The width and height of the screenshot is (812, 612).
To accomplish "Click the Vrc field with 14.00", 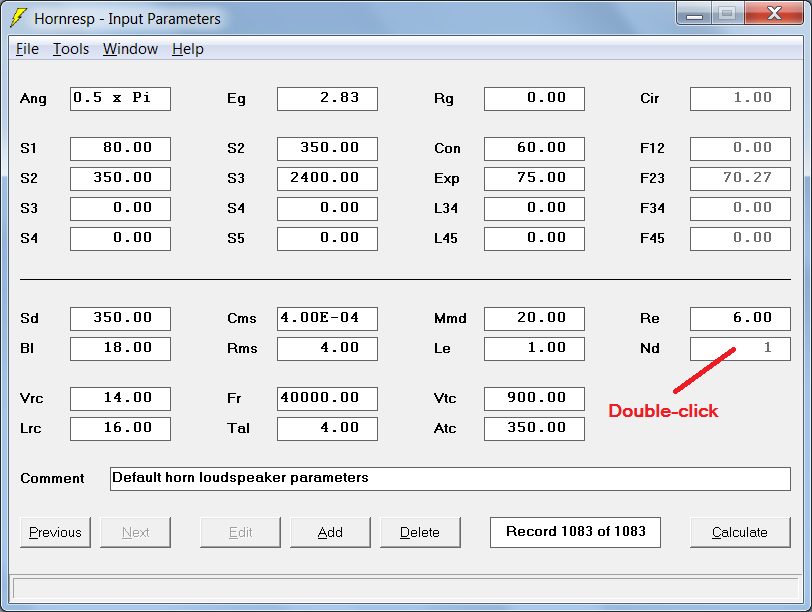I will click(x=120, y=399).
